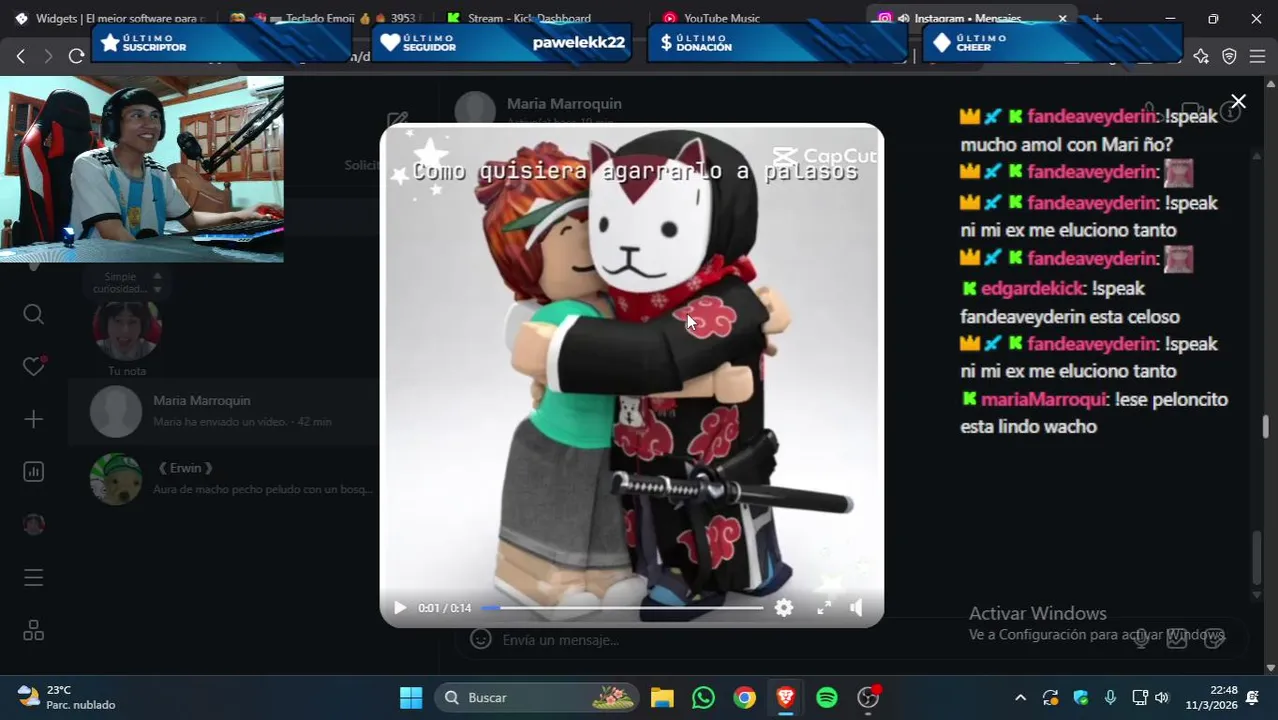Open the Windows notification bell

pos(1253,697)
